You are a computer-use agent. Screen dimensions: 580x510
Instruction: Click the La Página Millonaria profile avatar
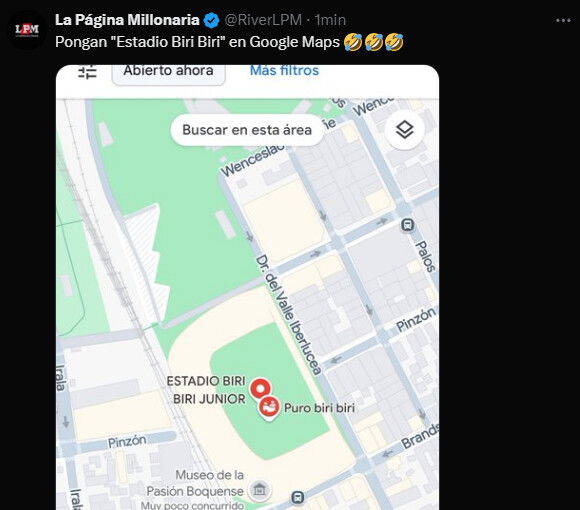(27, 30)
